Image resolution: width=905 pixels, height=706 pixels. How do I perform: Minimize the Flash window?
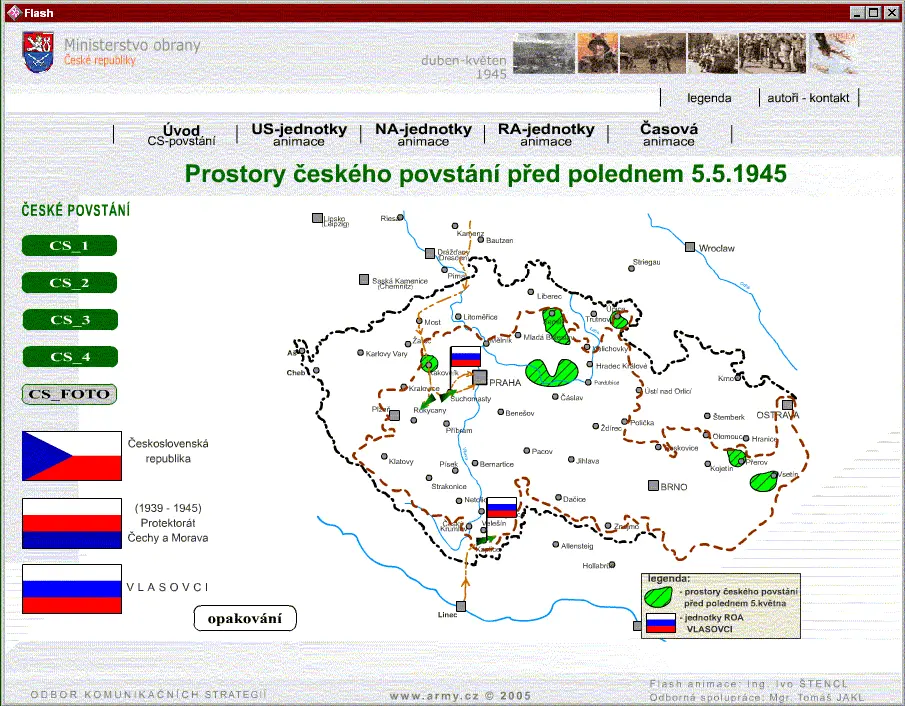(x=857, y=12)
